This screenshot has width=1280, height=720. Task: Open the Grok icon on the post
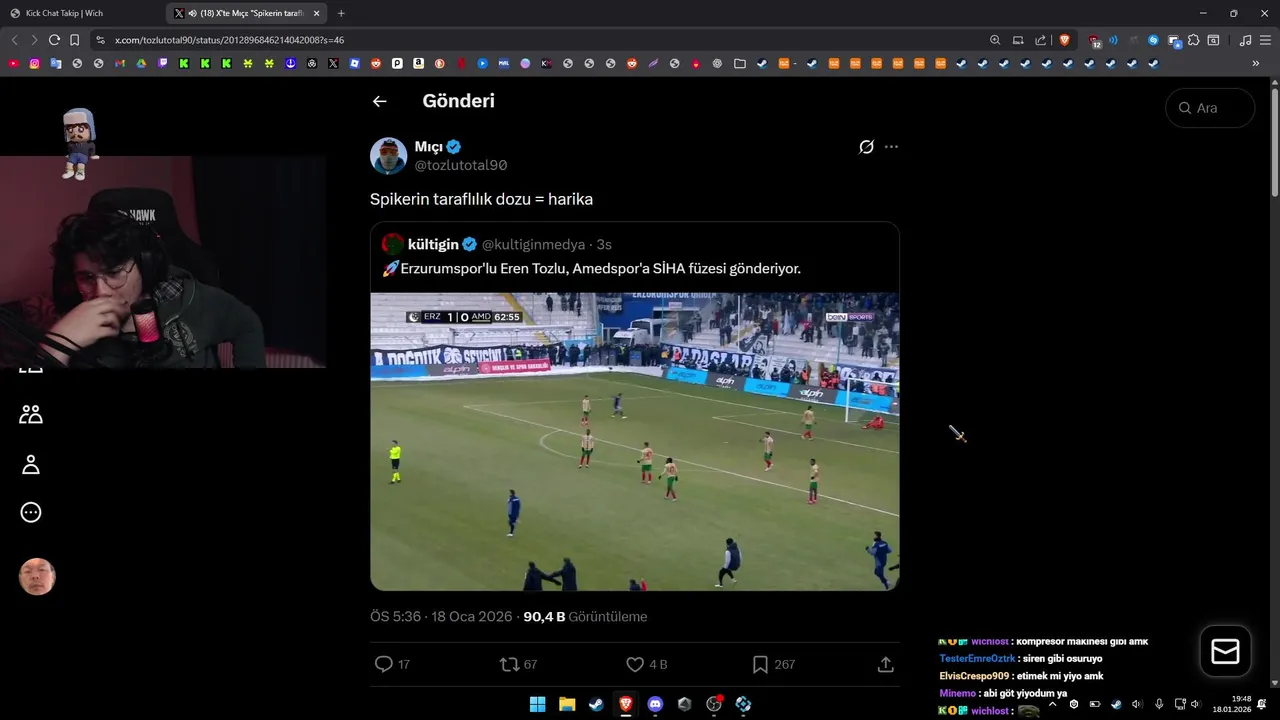coord(866,147)
